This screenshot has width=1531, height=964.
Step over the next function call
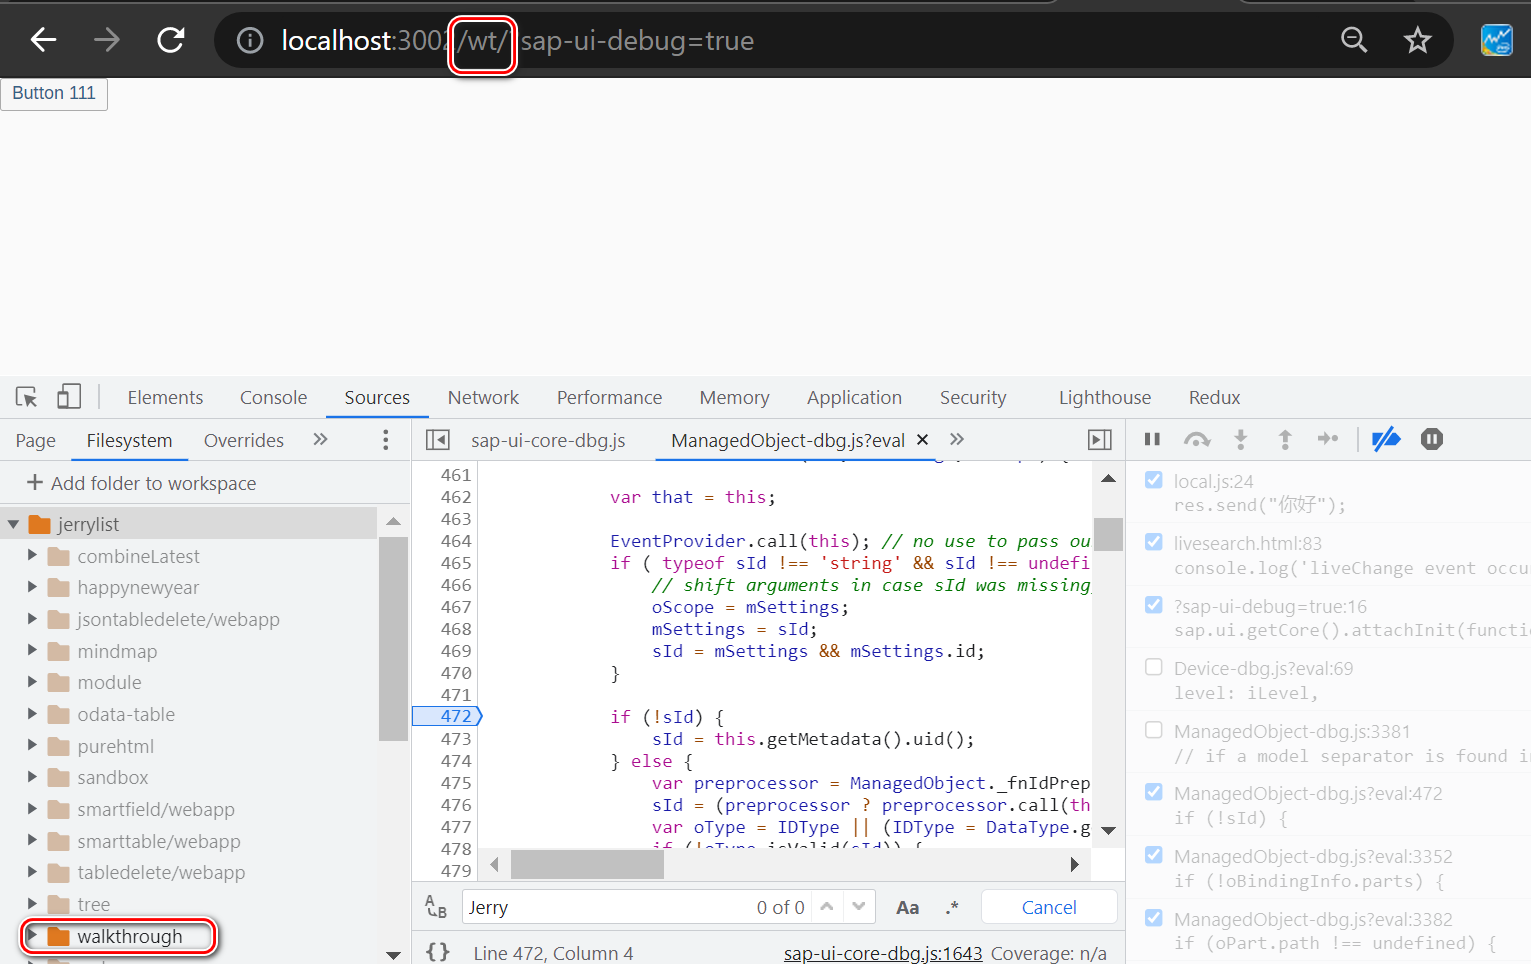point(1196,439)
